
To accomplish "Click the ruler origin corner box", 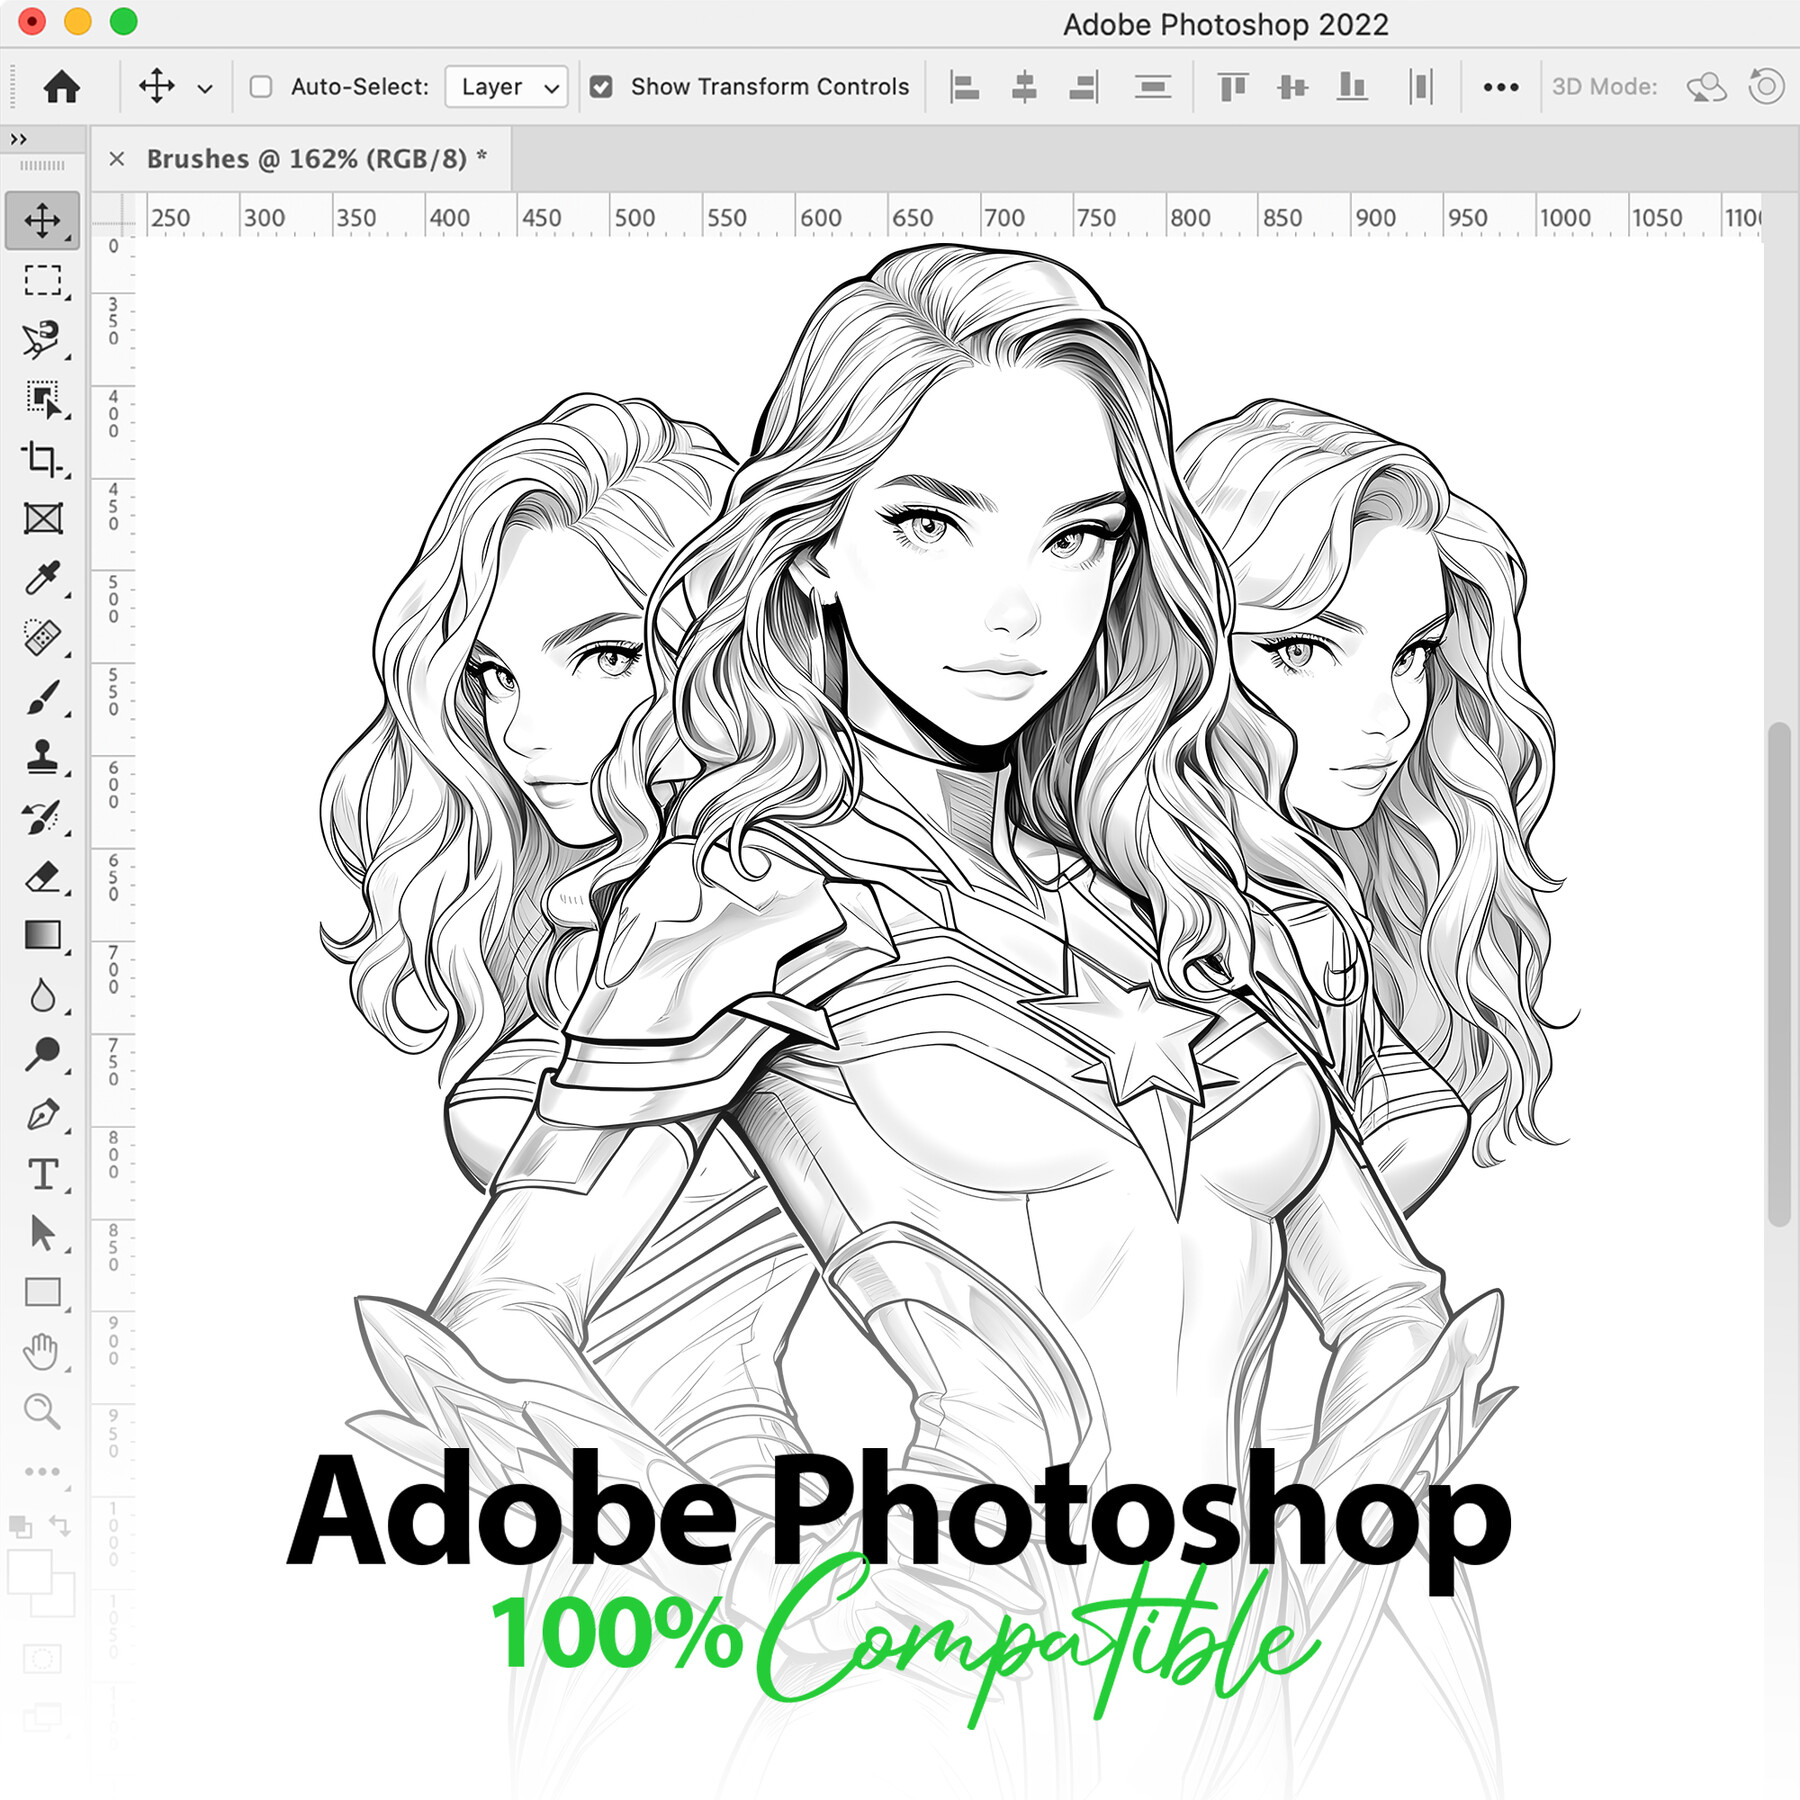I will coord(113,214).
